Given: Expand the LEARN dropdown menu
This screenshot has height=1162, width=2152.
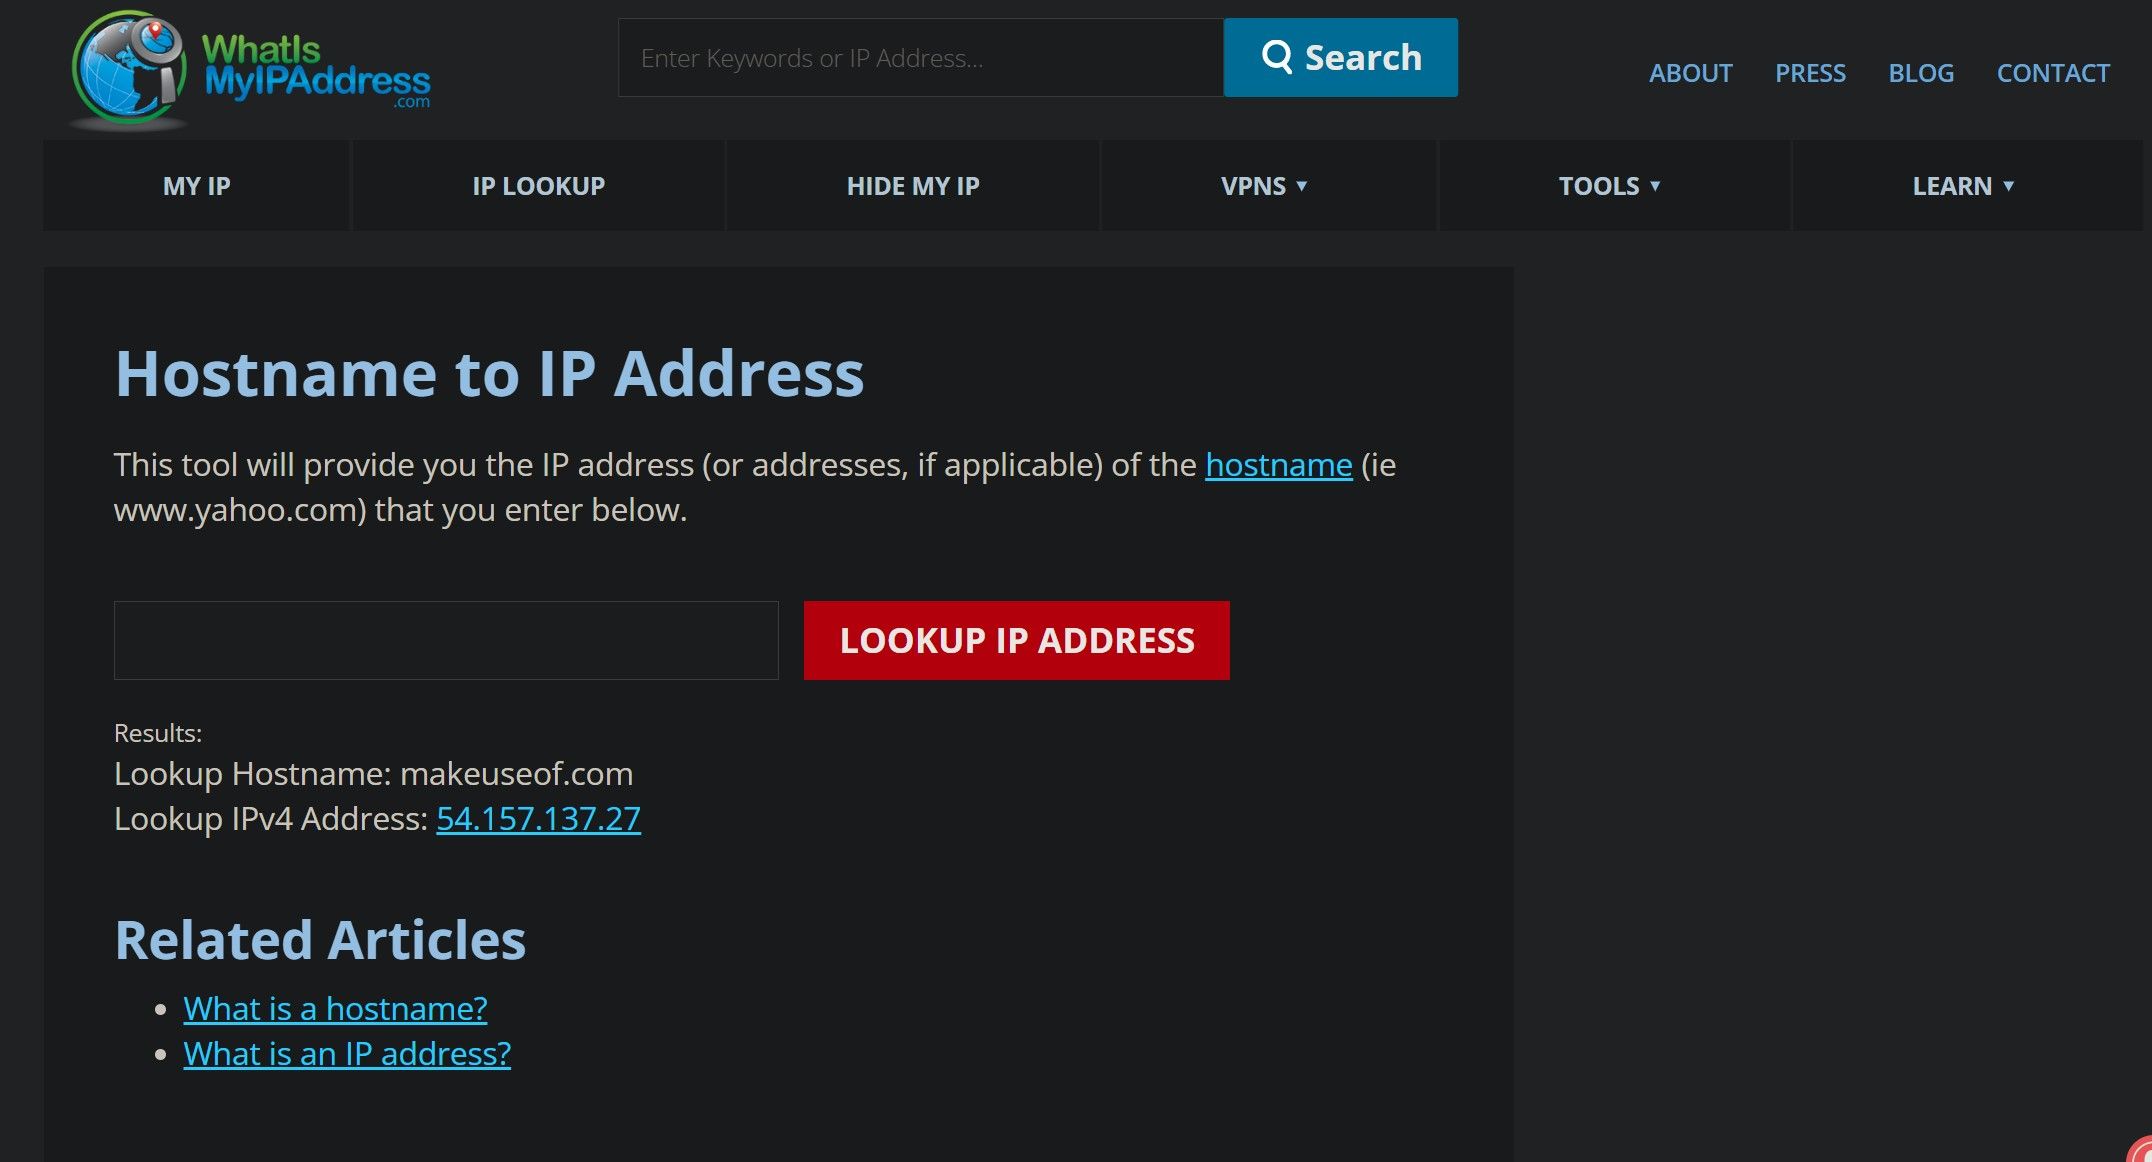Looking at the screenshot, I should pyautogui.click(x=1963, y=185).
